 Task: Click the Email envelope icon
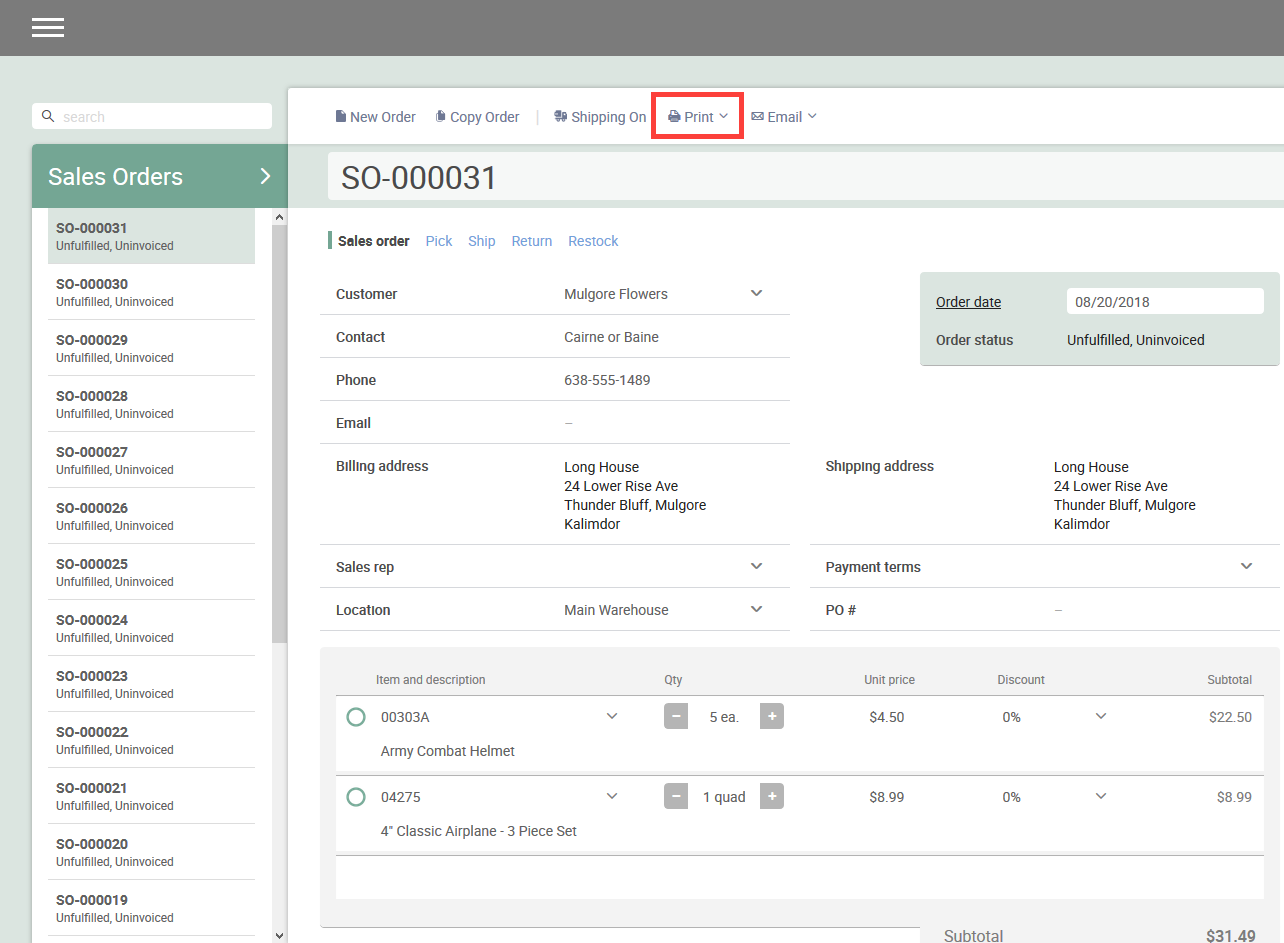coord(757,117)
